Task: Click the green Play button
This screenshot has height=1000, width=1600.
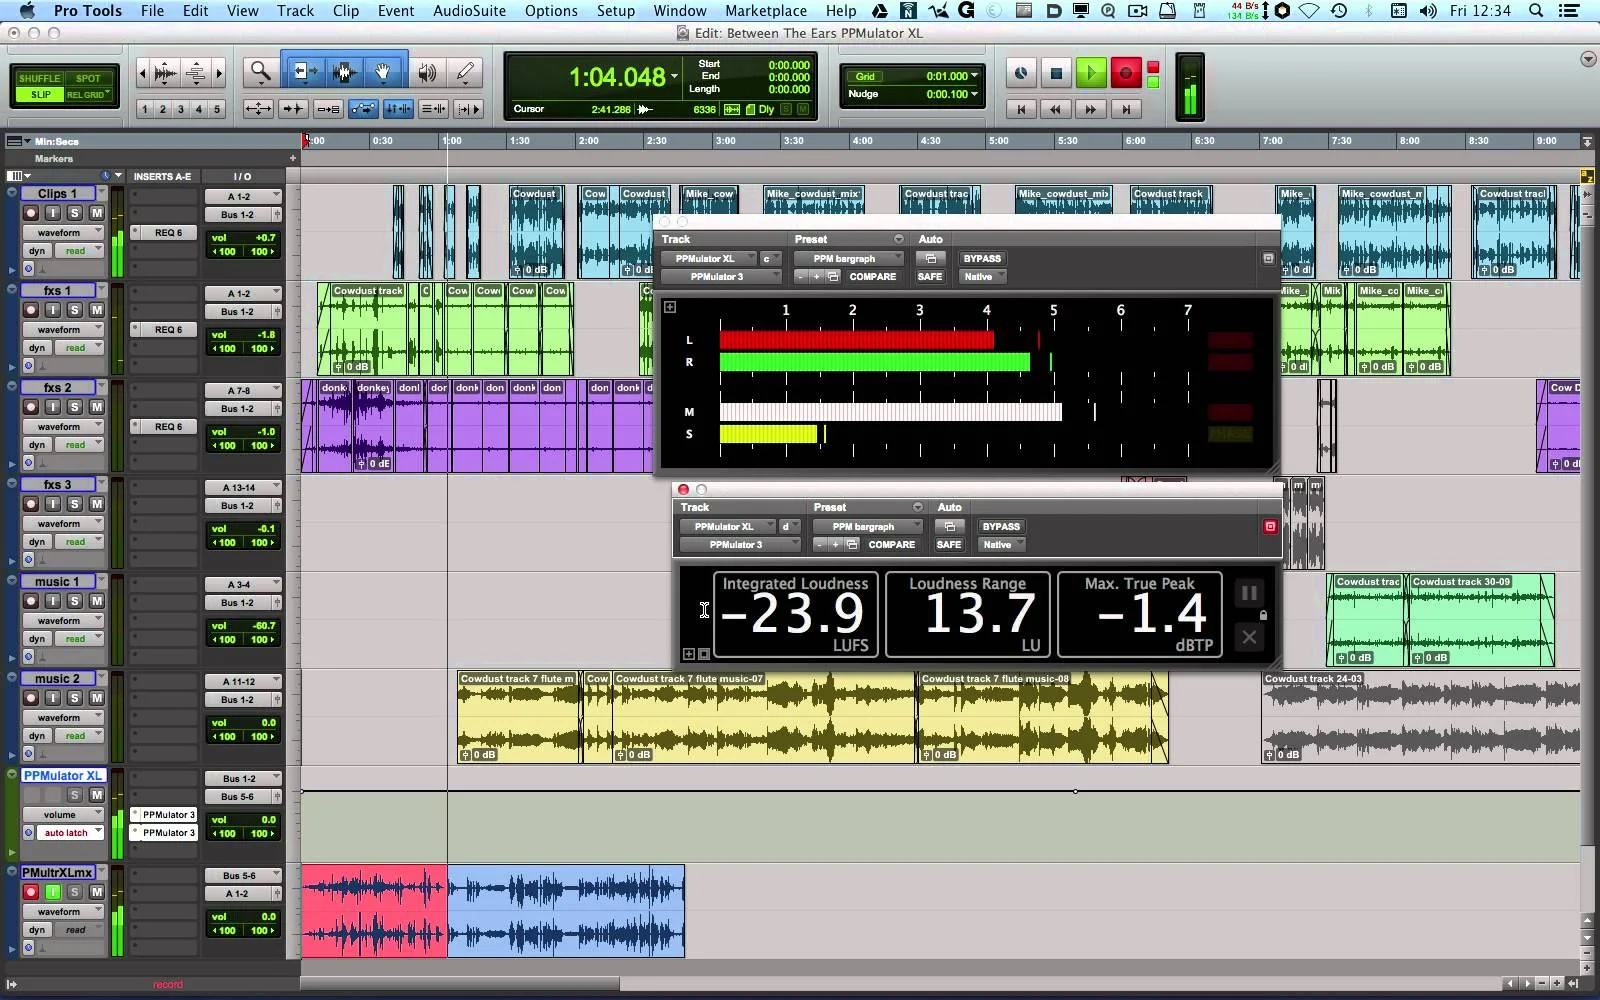Action: point(1091,73)
